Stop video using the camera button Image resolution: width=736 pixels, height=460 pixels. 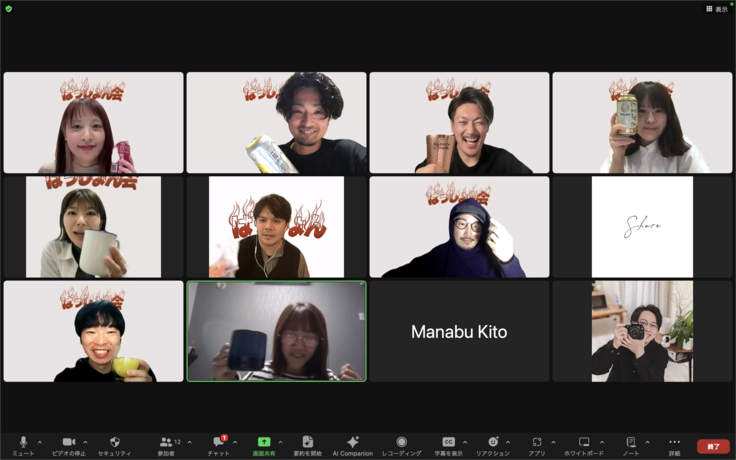(69, 443)
